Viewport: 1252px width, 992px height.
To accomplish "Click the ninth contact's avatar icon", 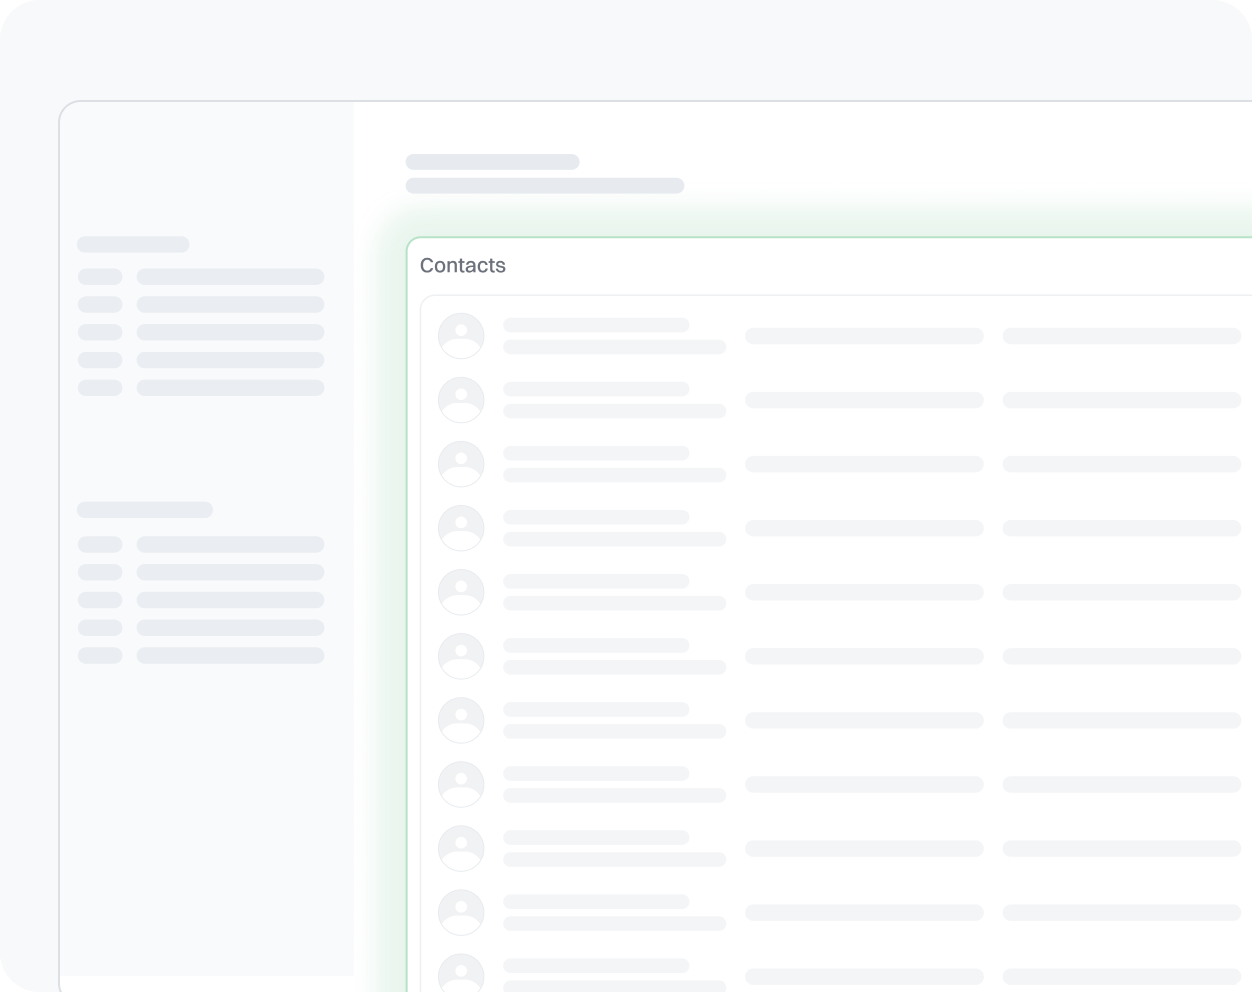I will click(461, 848).
